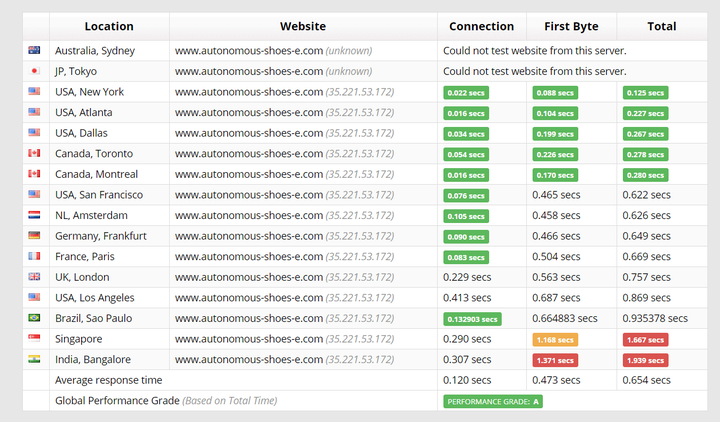Click the First Byte column header

(x=571, y=27)
